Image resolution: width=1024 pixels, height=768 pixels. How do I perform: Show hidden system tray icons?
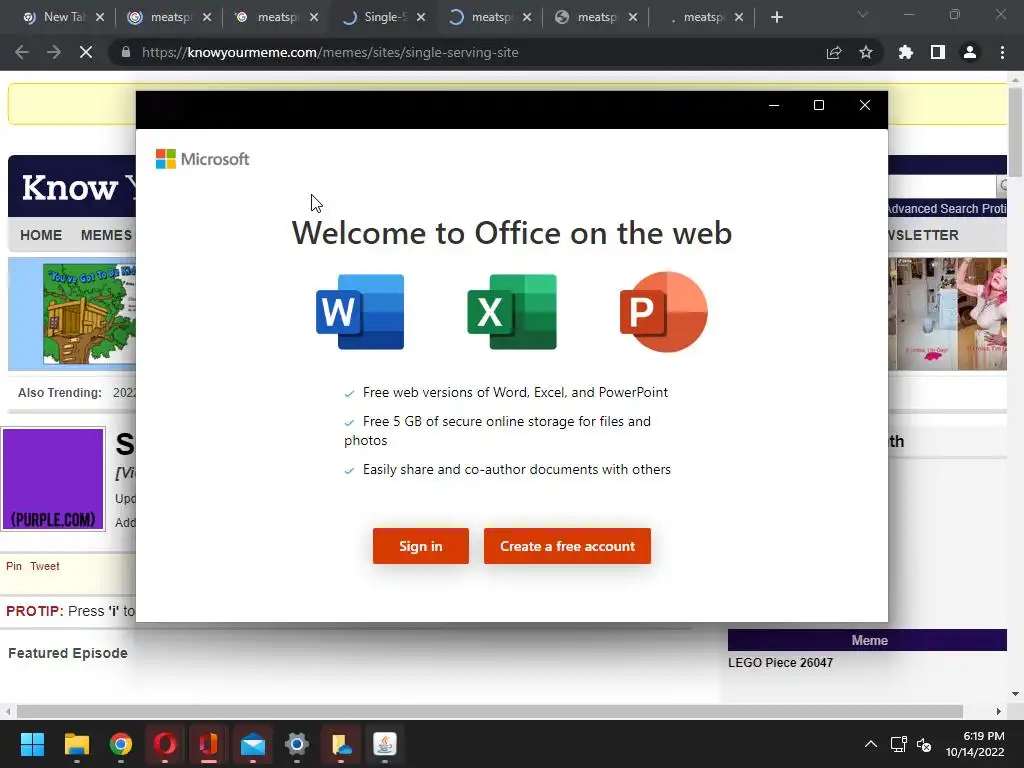point(871,744)
